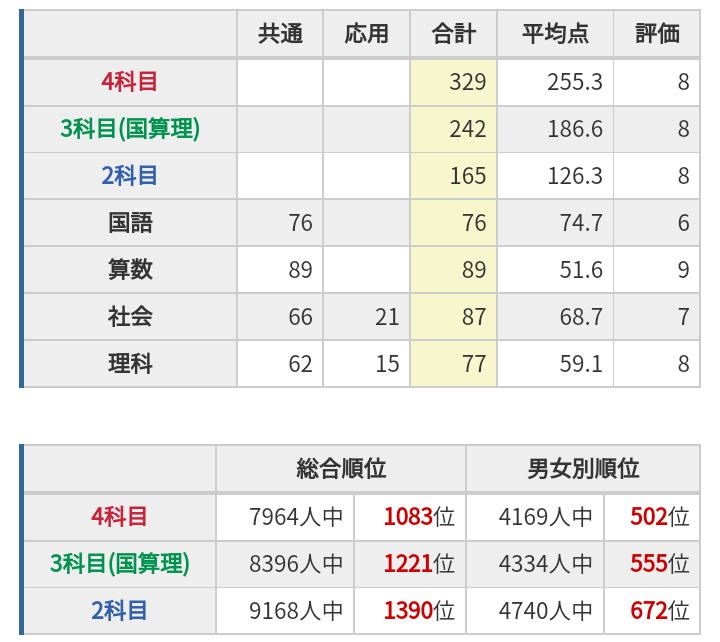The height and width of the screenshot is (642, 720).
Task: Click 社会 共通 score 66
Action: pos(300,317)
